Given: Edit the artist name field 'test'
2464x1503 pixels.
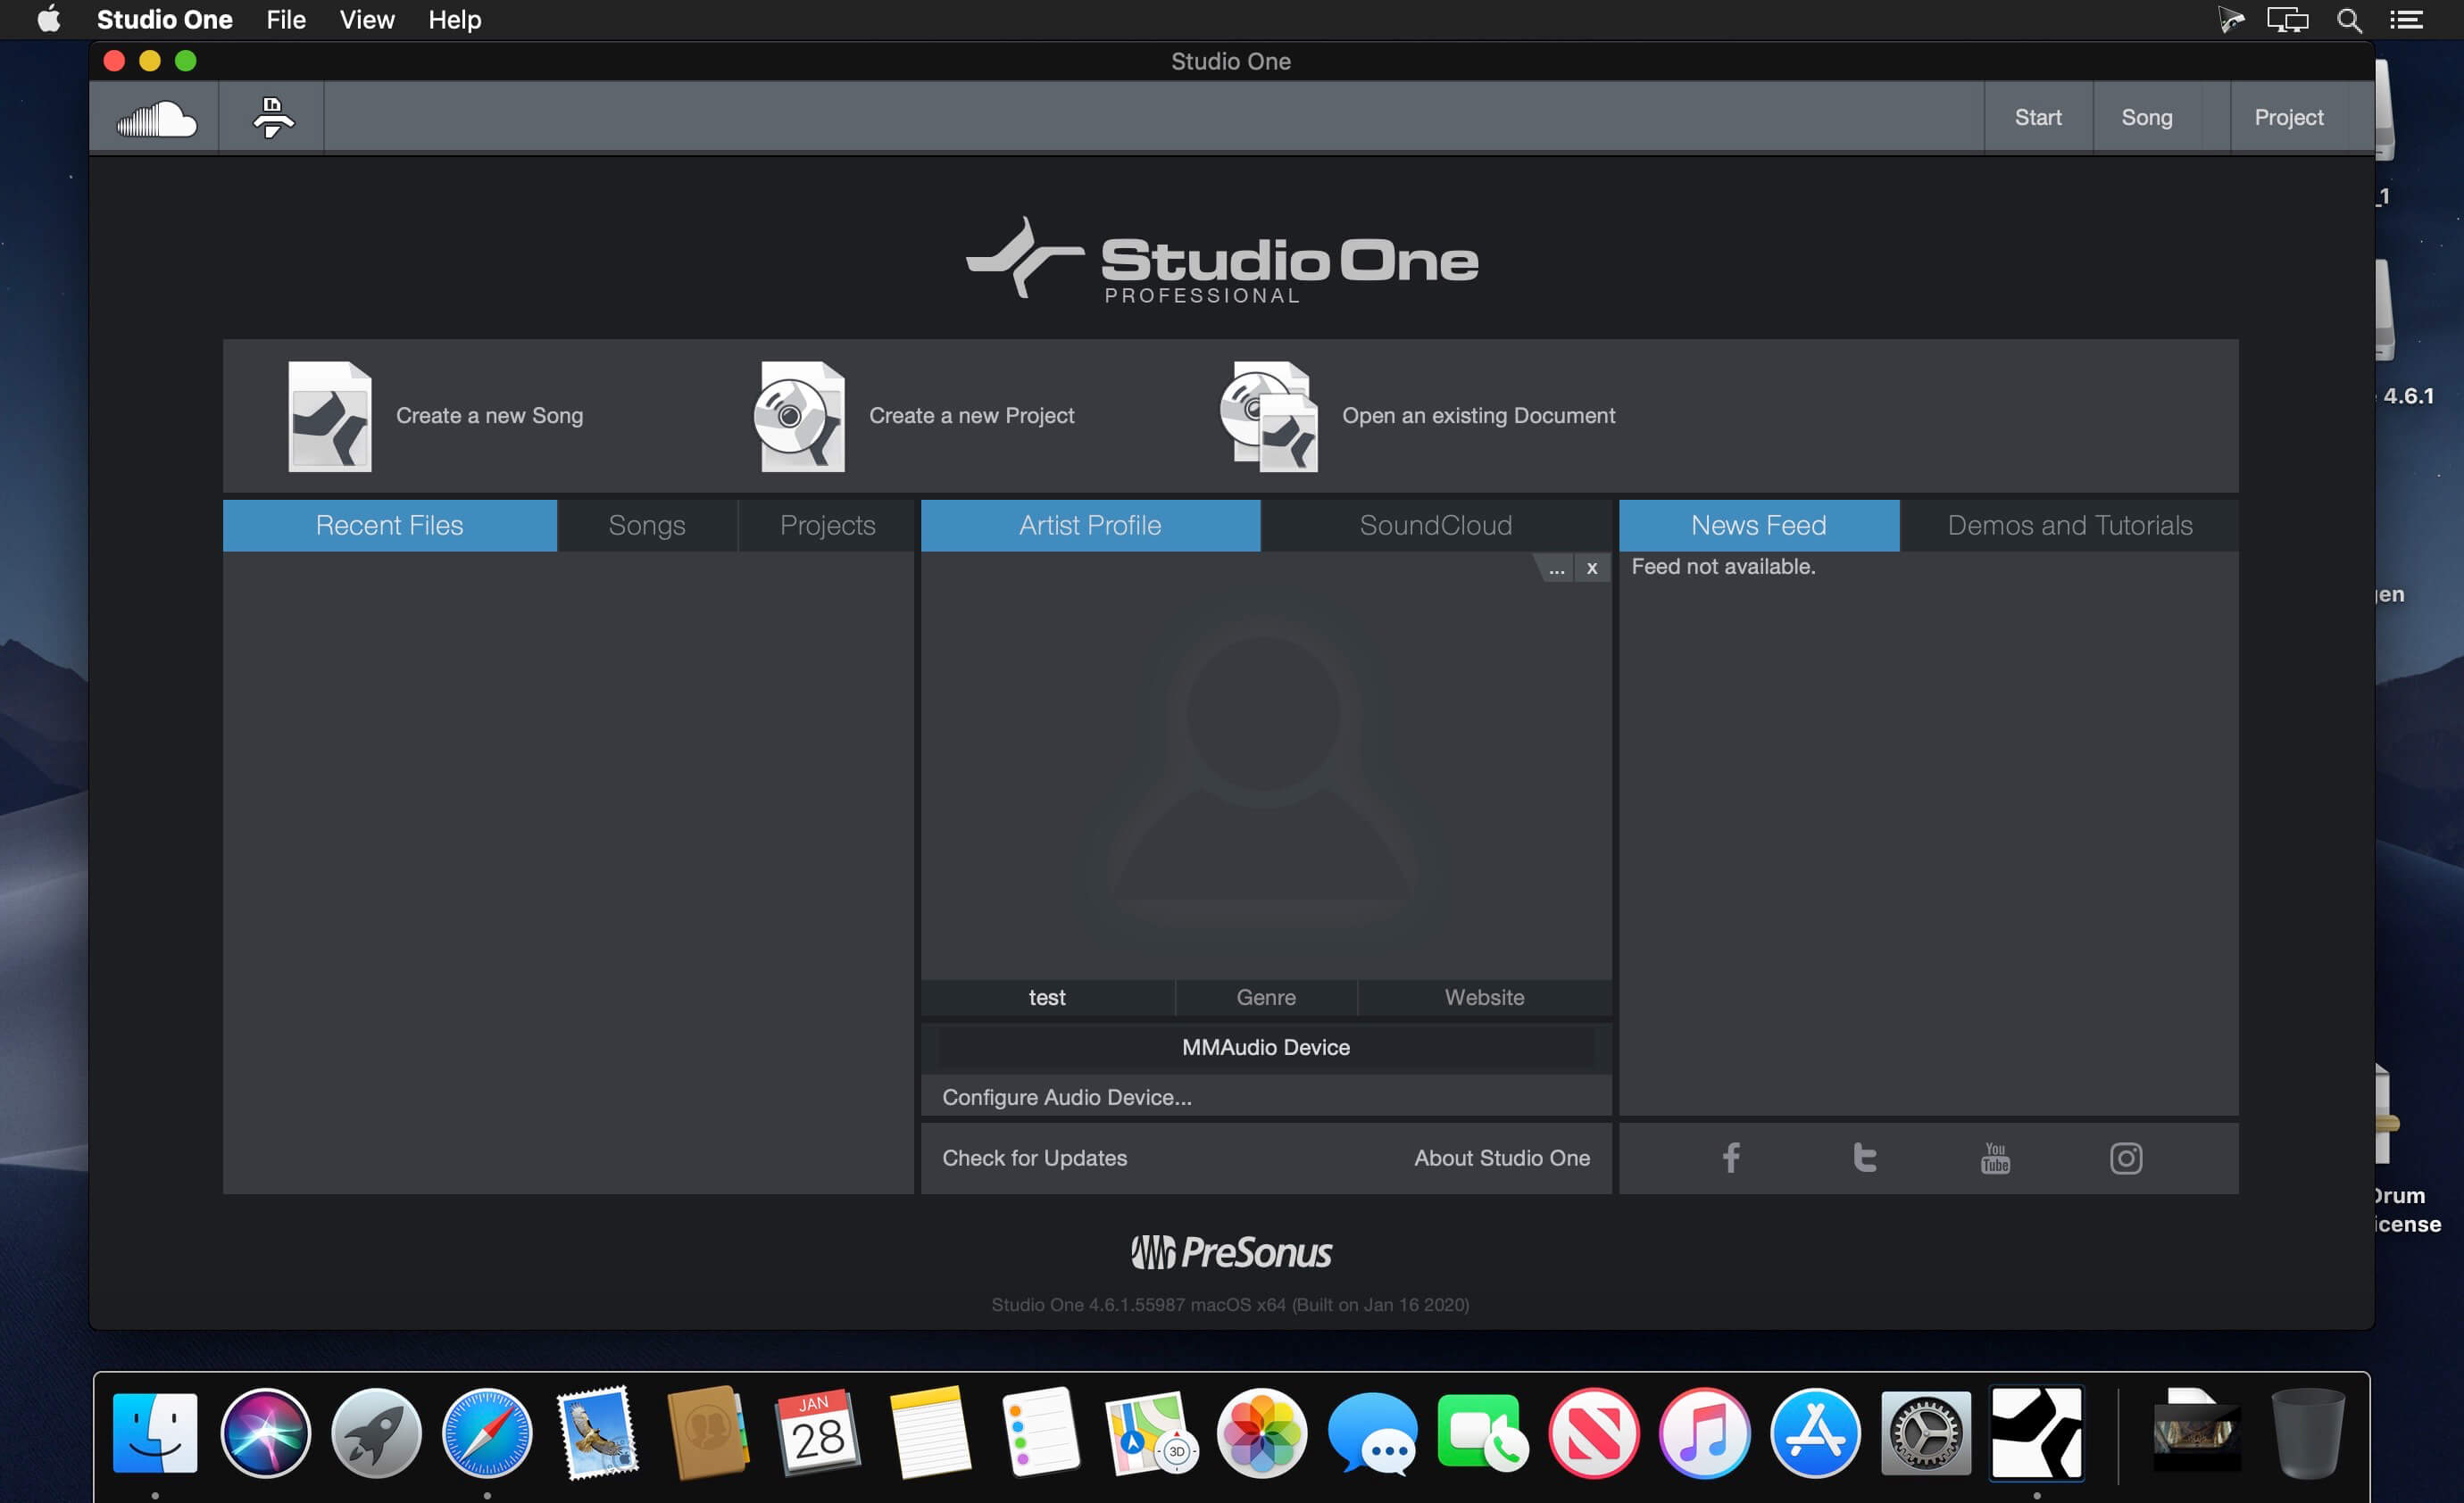Looking at the screenshot, I should (1047, 998).
